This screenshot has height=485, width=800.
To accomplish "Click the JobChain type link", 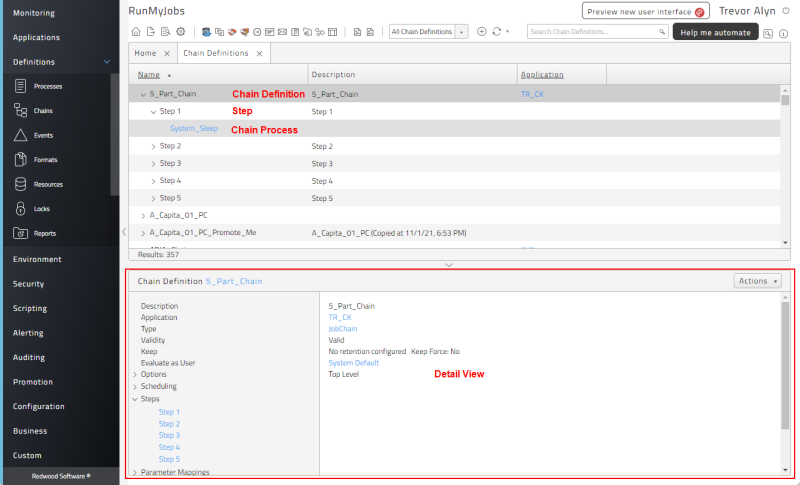I will (x=343, y=329).
